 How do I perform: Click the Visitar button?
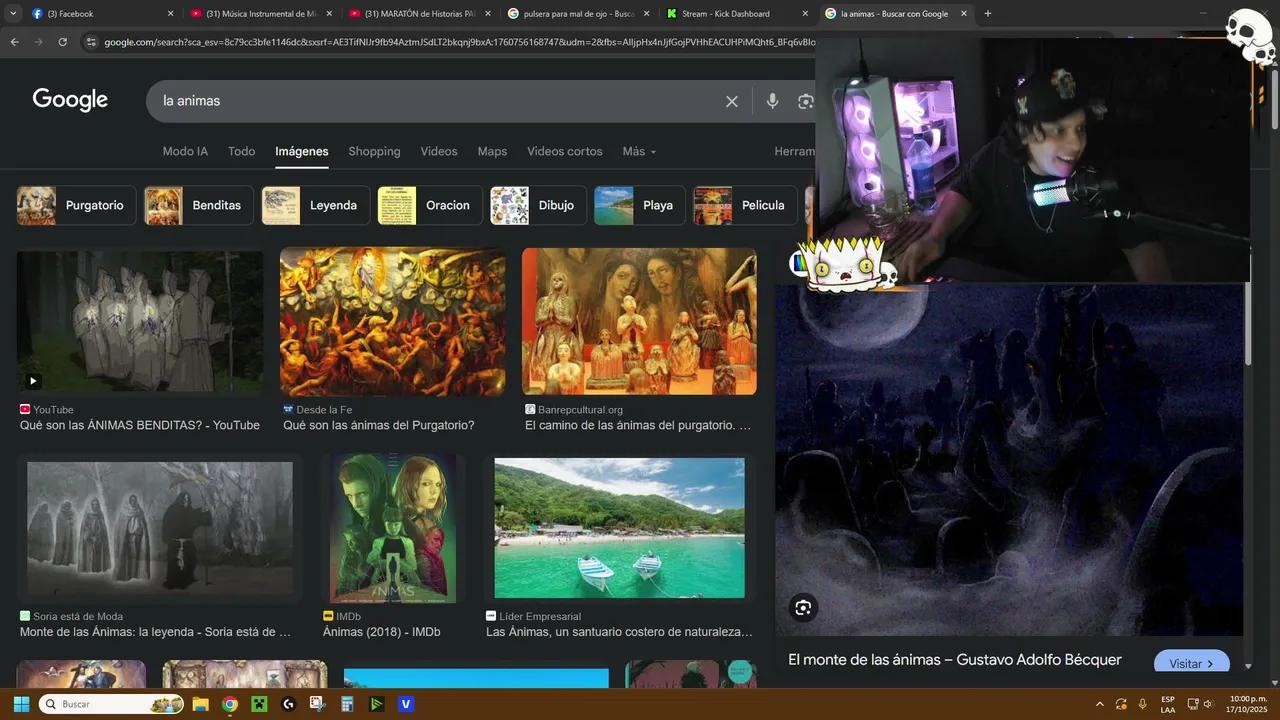[1191, 664]
